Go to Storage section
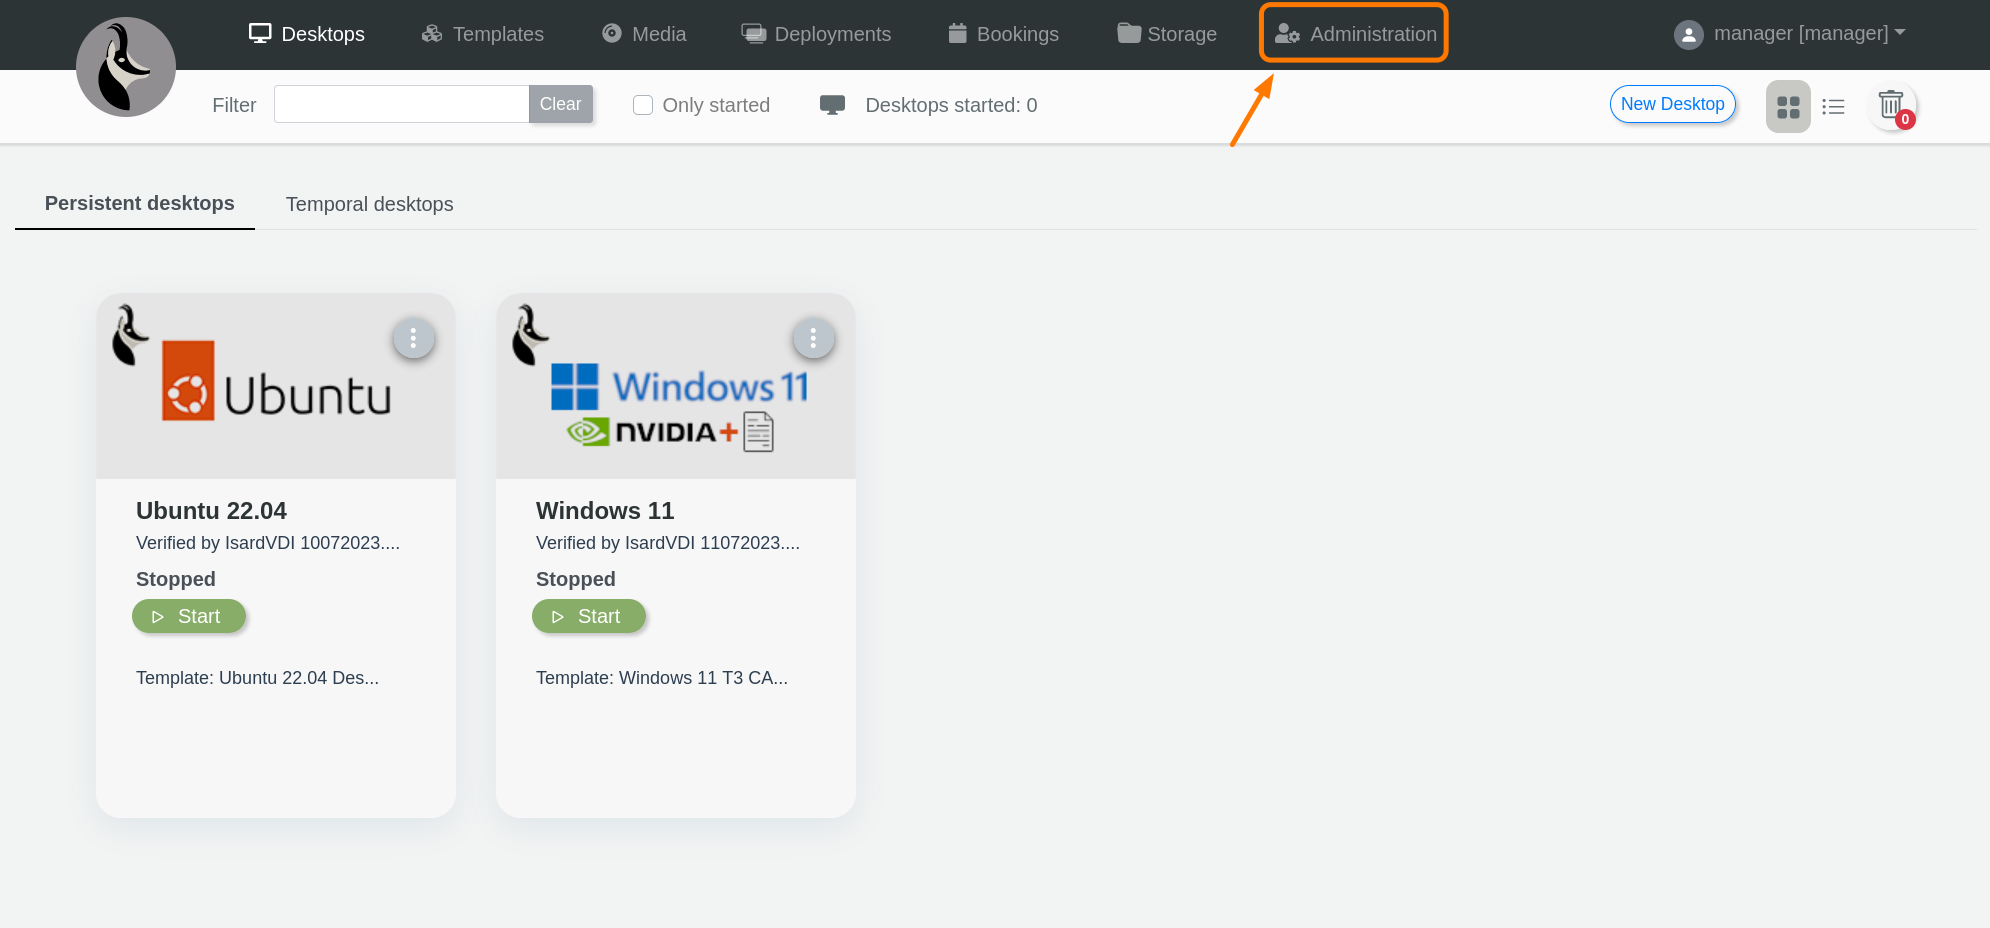Image resolution: width=1990 pixels, height=928 pixels. click(x=1167, y=34)
